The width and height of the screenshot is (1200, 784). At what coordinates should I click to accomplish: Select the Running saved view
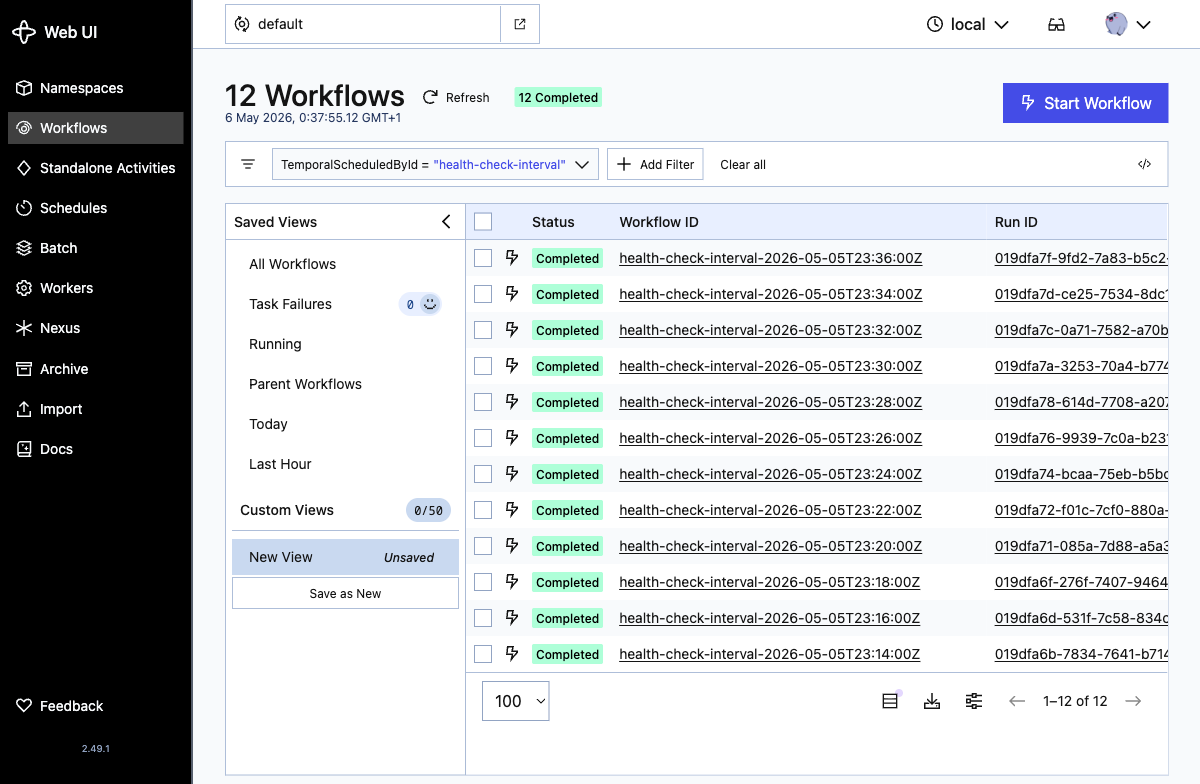(345, 344)
